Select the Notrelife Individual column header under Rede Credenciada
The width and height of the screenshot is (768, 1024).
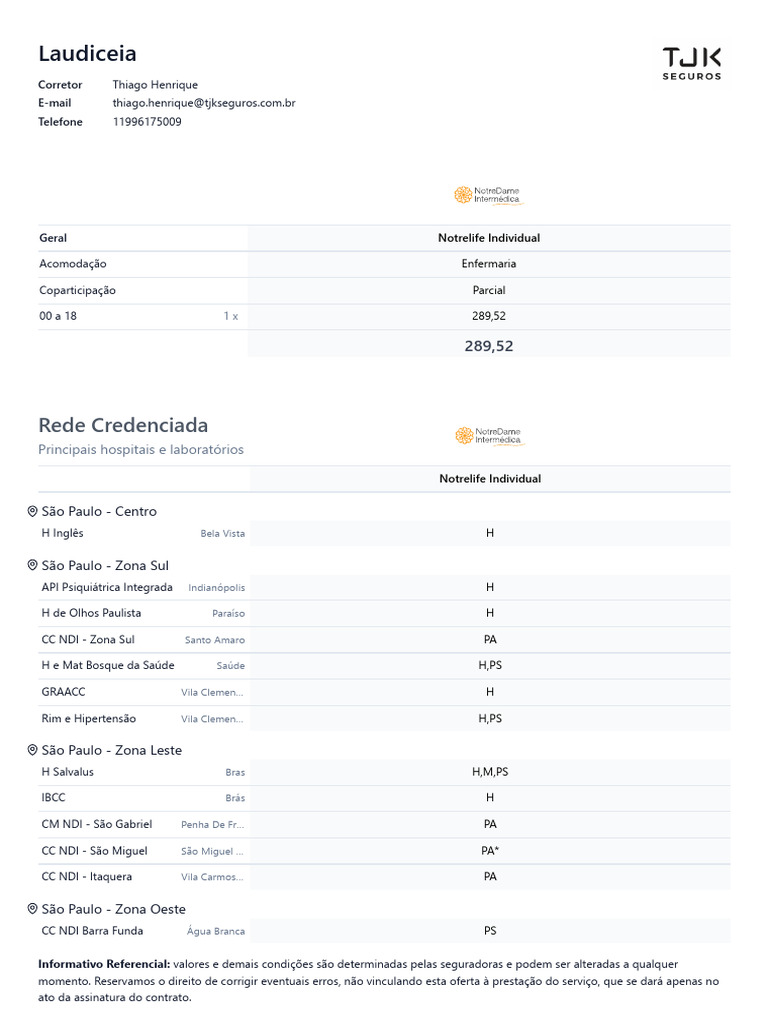pyautogui.click(x=490, y=479)
